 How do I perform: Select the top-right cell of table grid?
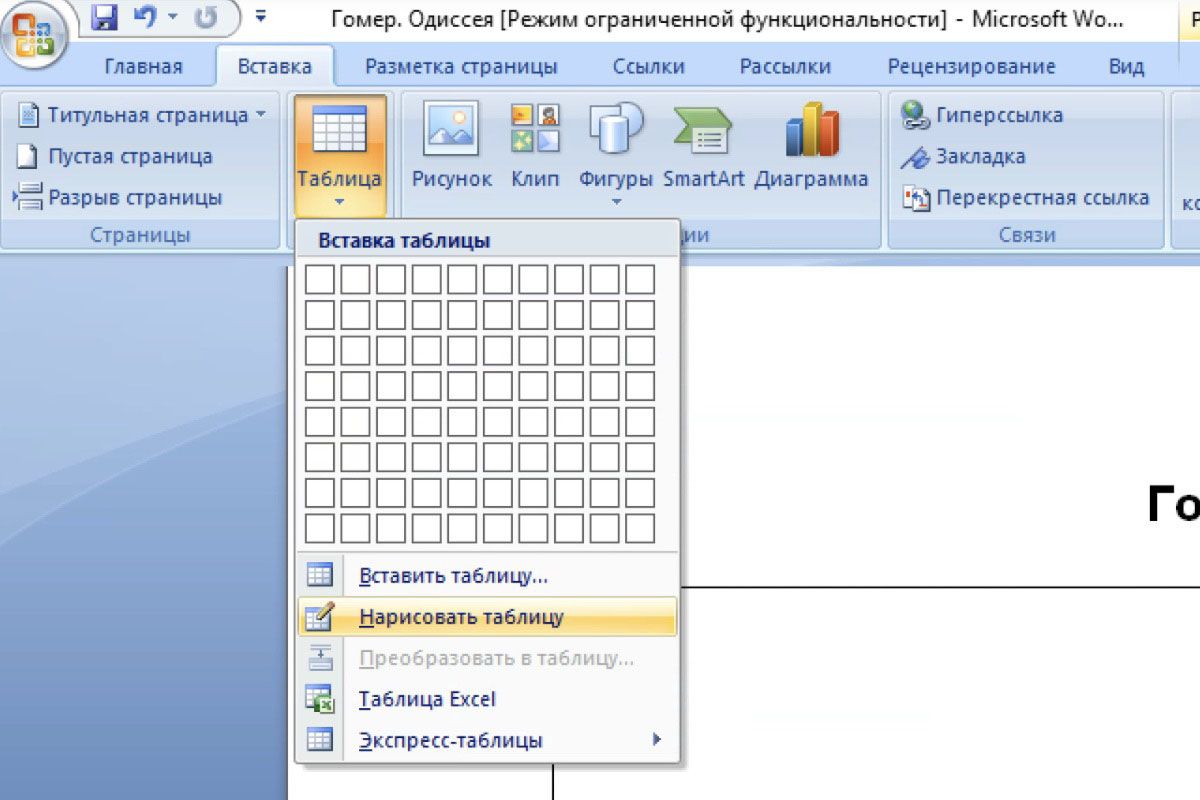pyautogui.click(x=640, y=279)
